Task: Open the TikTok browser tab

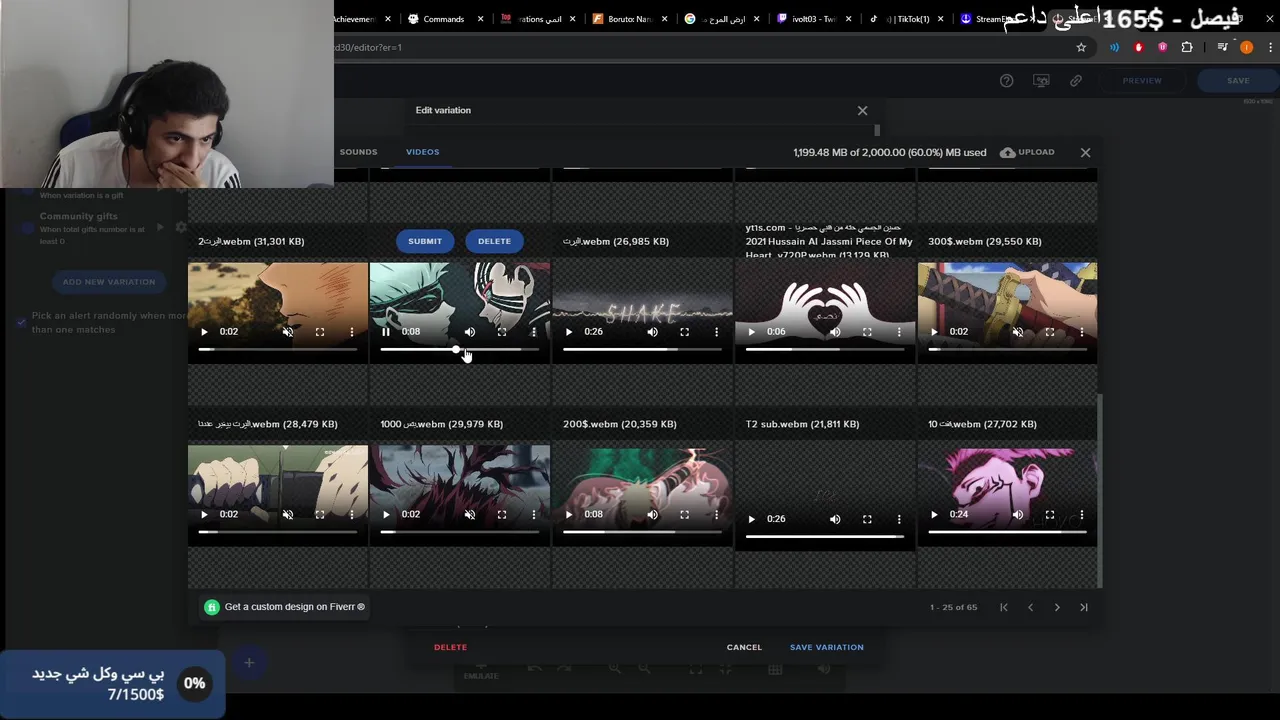Action: [905, 19]
